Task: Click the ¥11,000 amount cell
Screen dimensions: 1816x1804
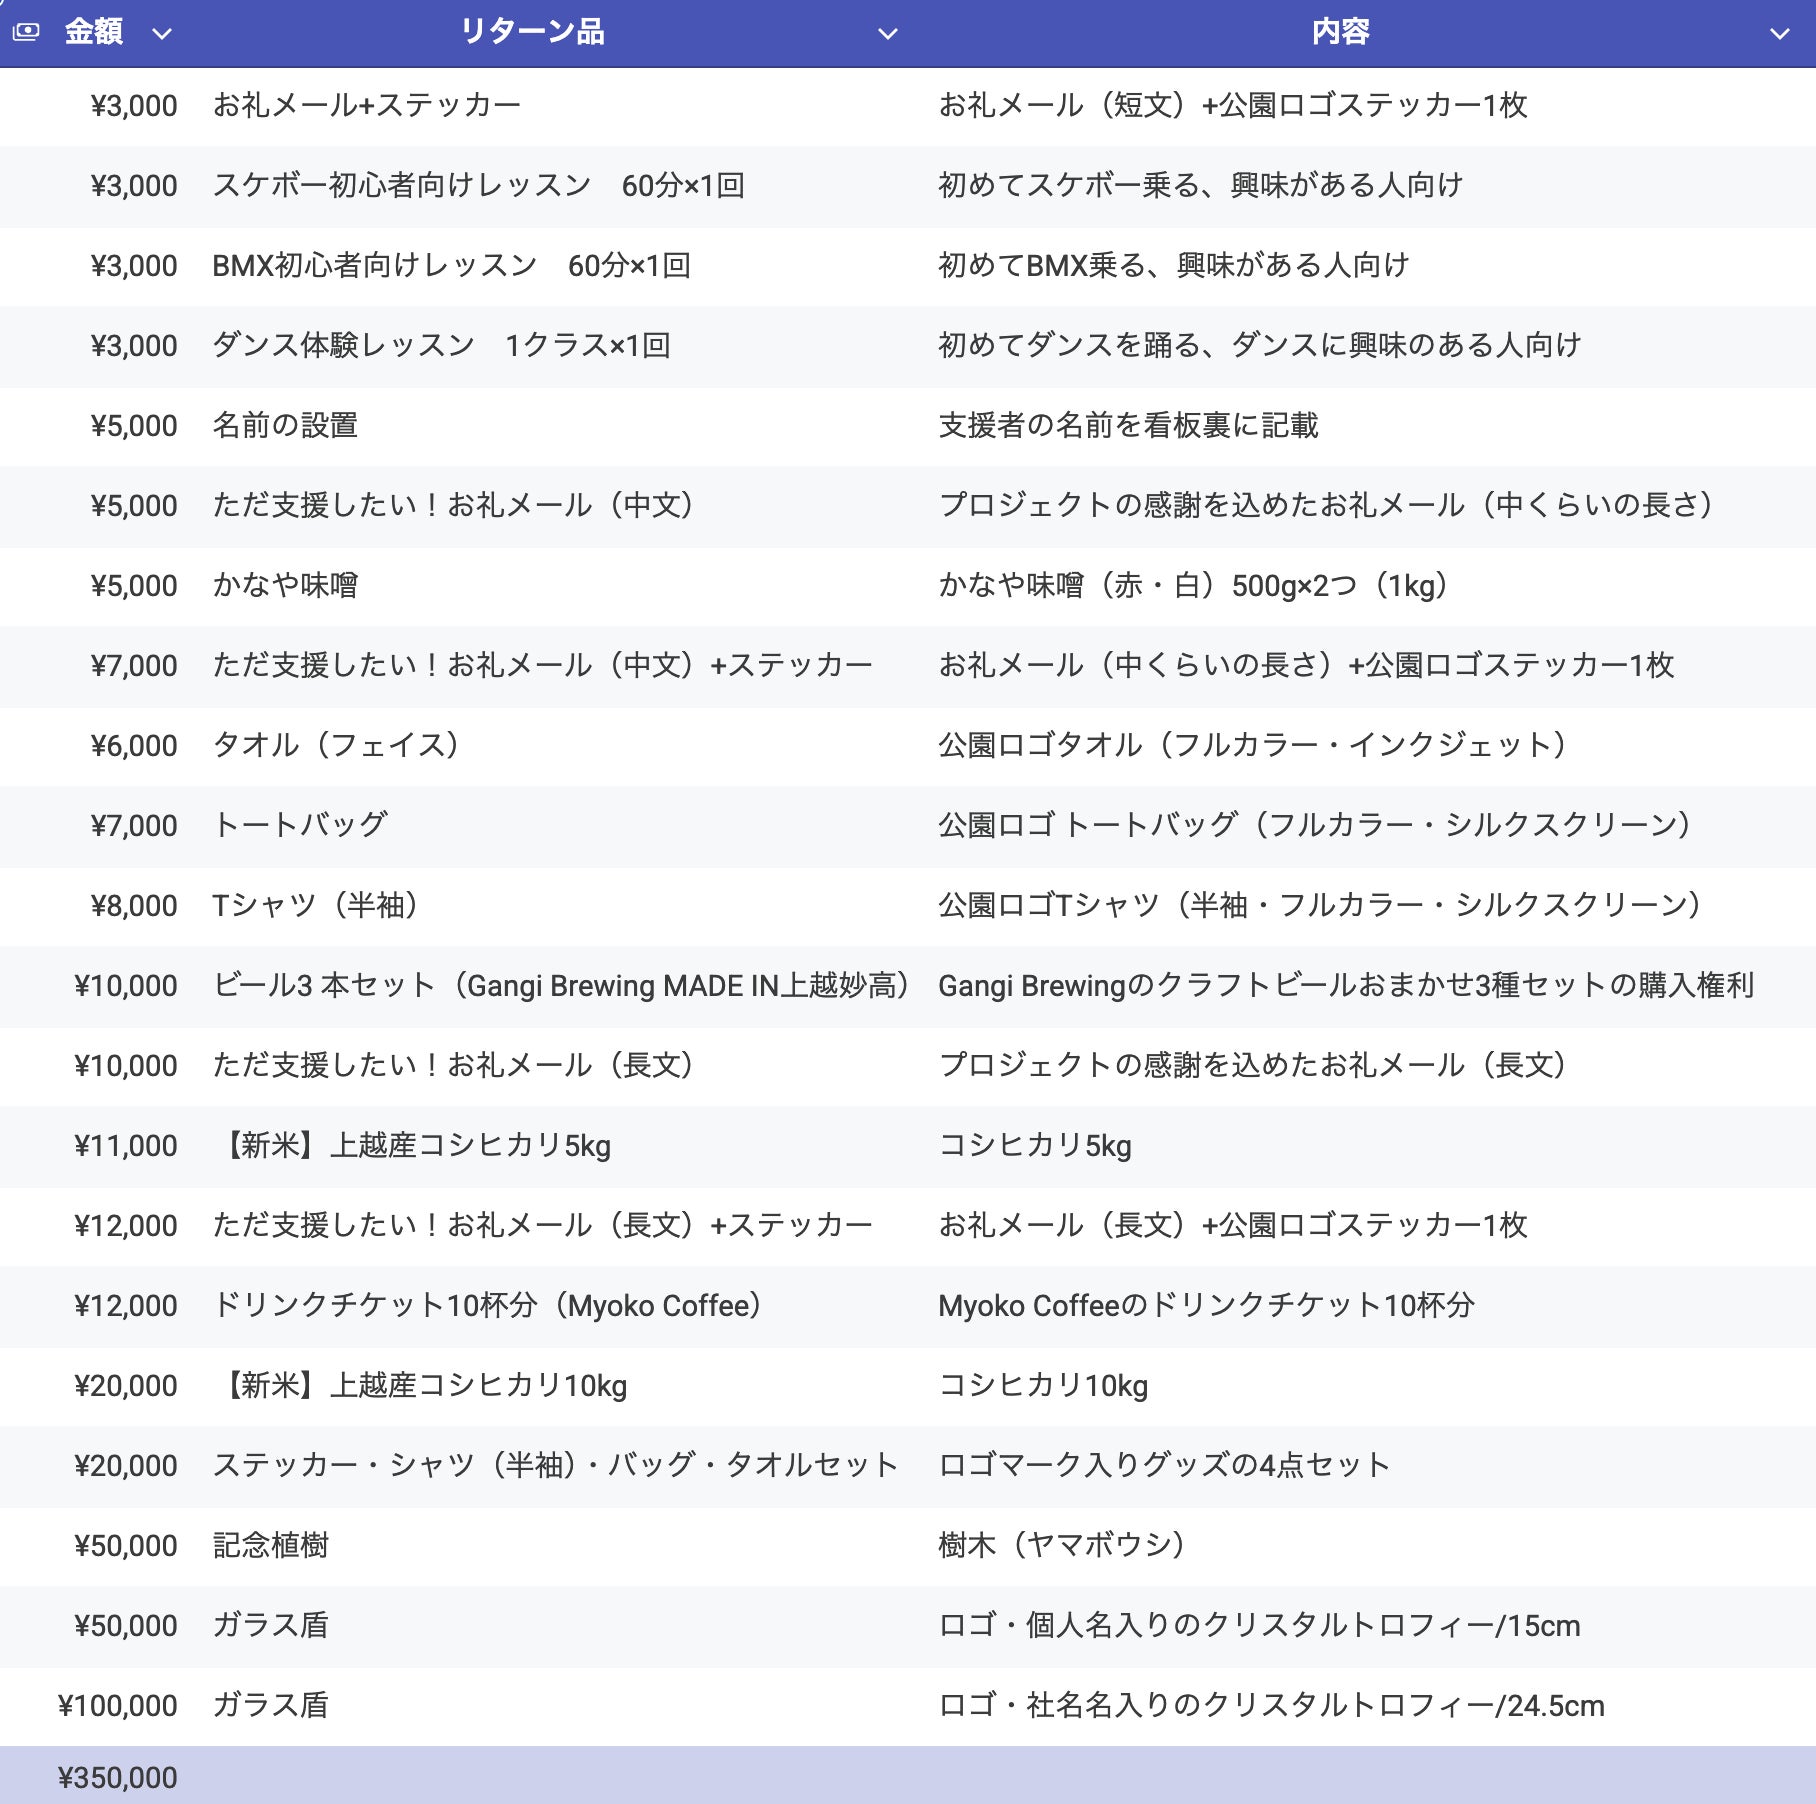Action: [126, 1145]
